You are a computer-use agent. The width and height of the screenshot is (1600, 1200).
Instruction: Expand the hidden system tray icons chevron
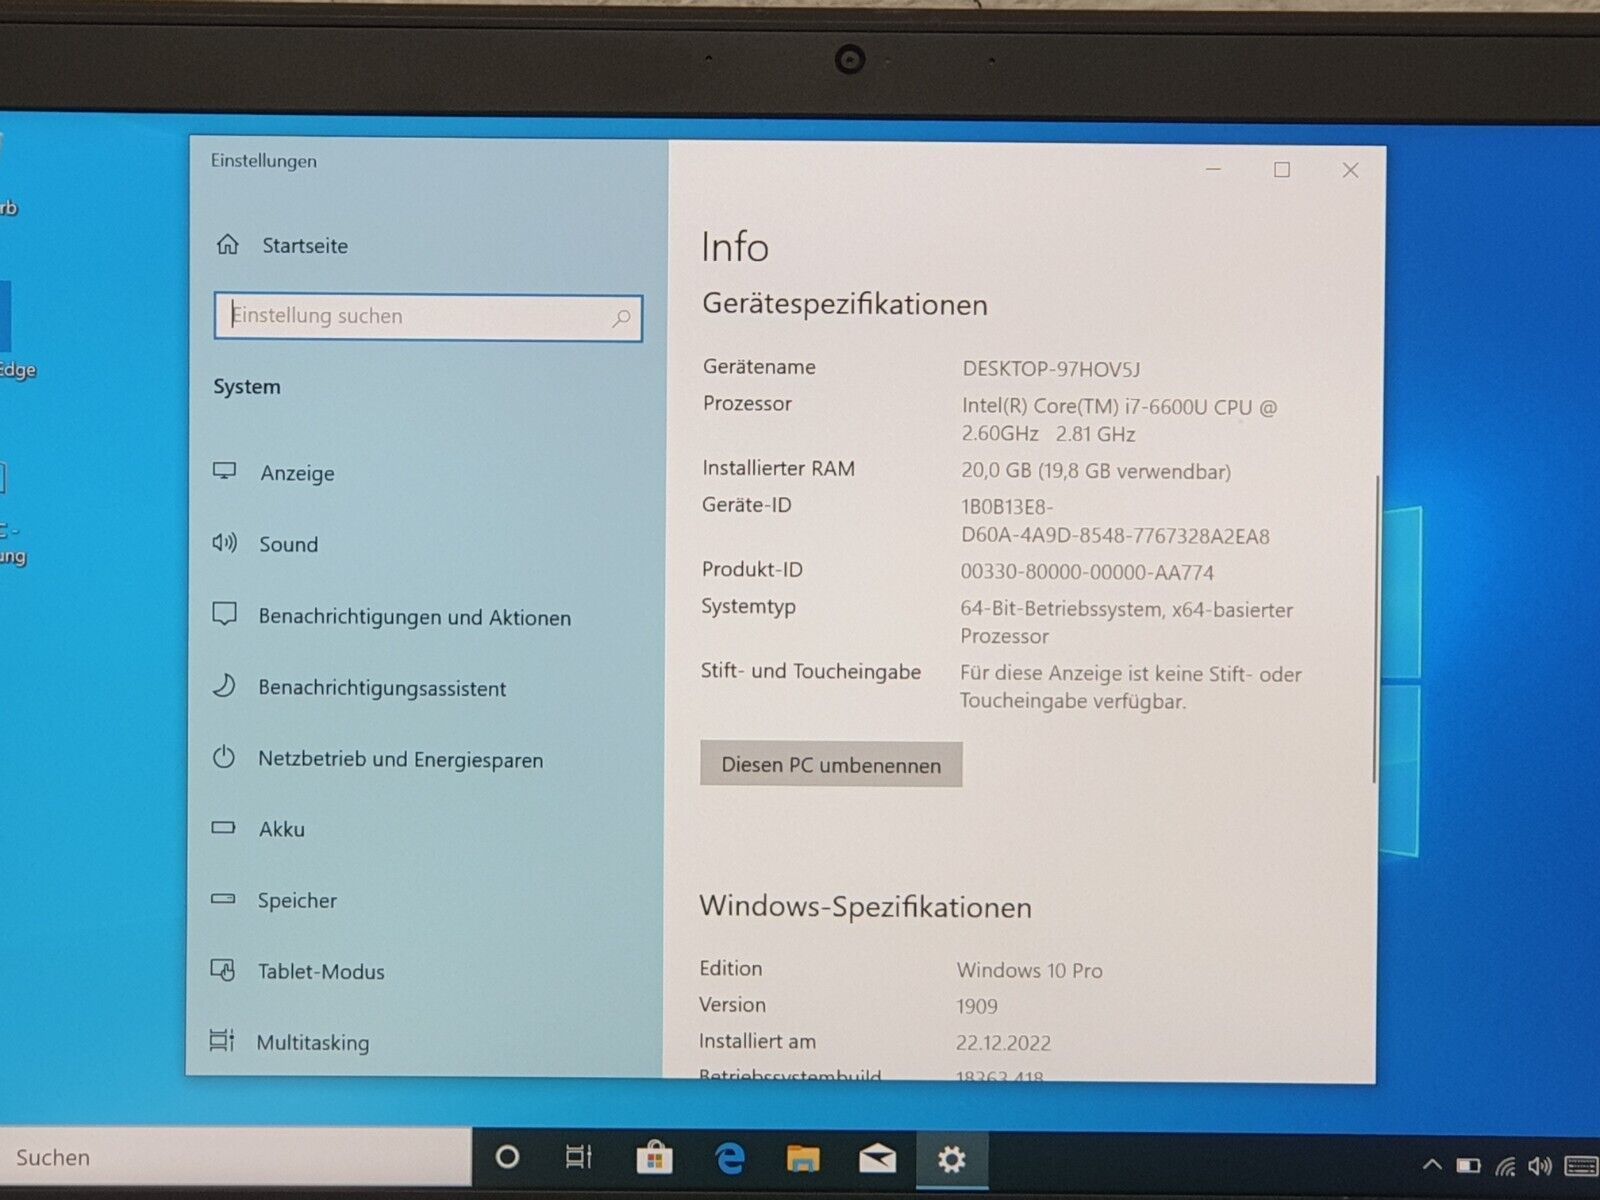(x=1432, y=1165)
